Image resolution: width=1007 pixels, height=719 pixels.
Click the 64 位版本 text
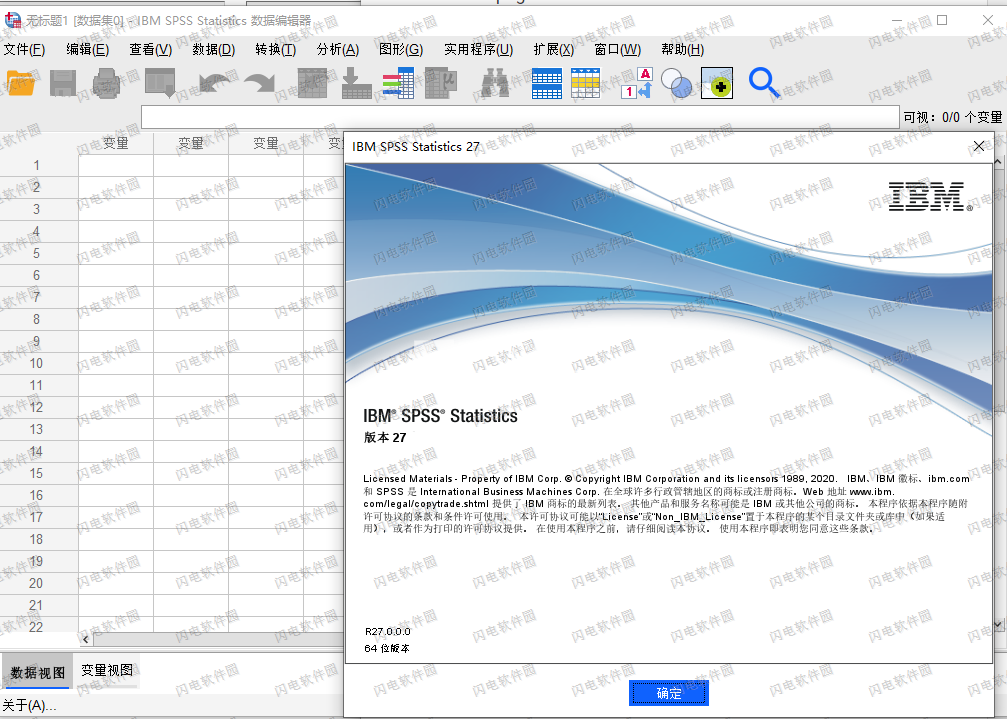click(x=387, y=648)
